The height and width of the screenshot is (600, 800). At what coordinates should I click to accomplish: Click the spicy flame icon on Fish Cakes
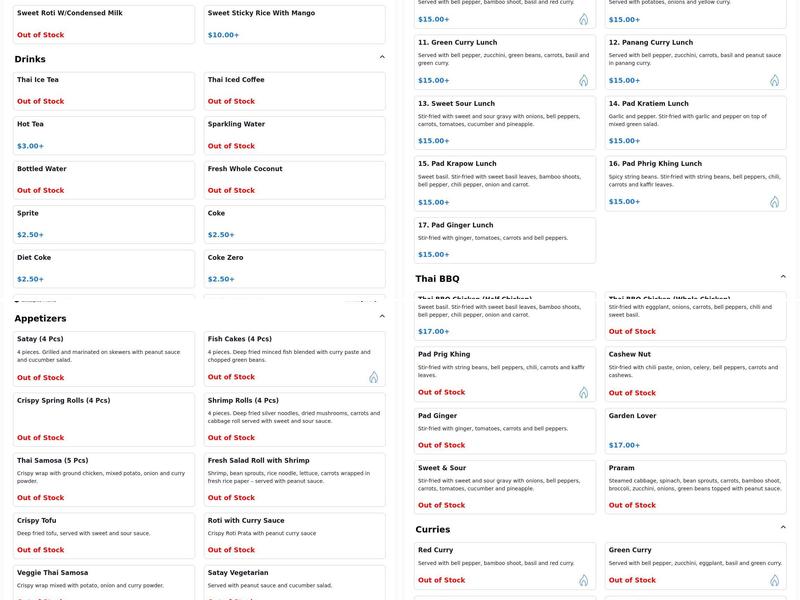(x=373, y=377)
